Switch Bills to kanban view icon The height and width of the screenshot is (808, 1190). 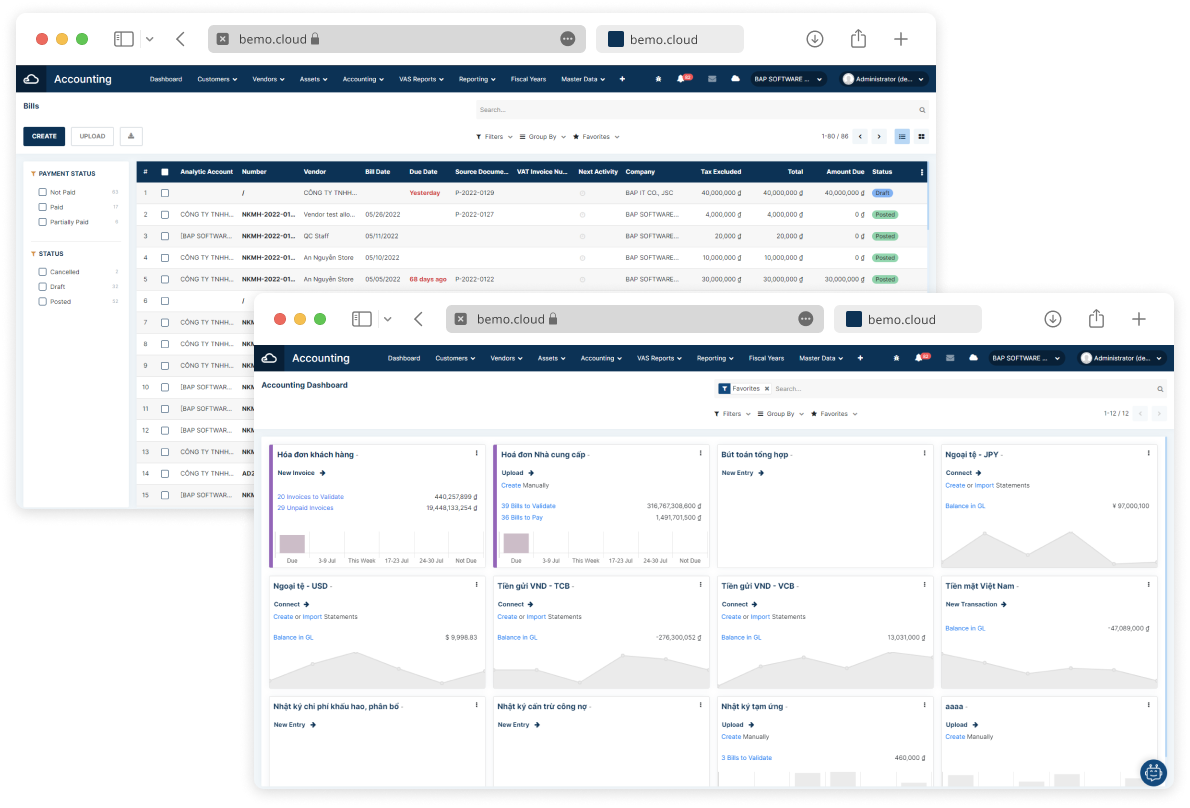point(921,137)
